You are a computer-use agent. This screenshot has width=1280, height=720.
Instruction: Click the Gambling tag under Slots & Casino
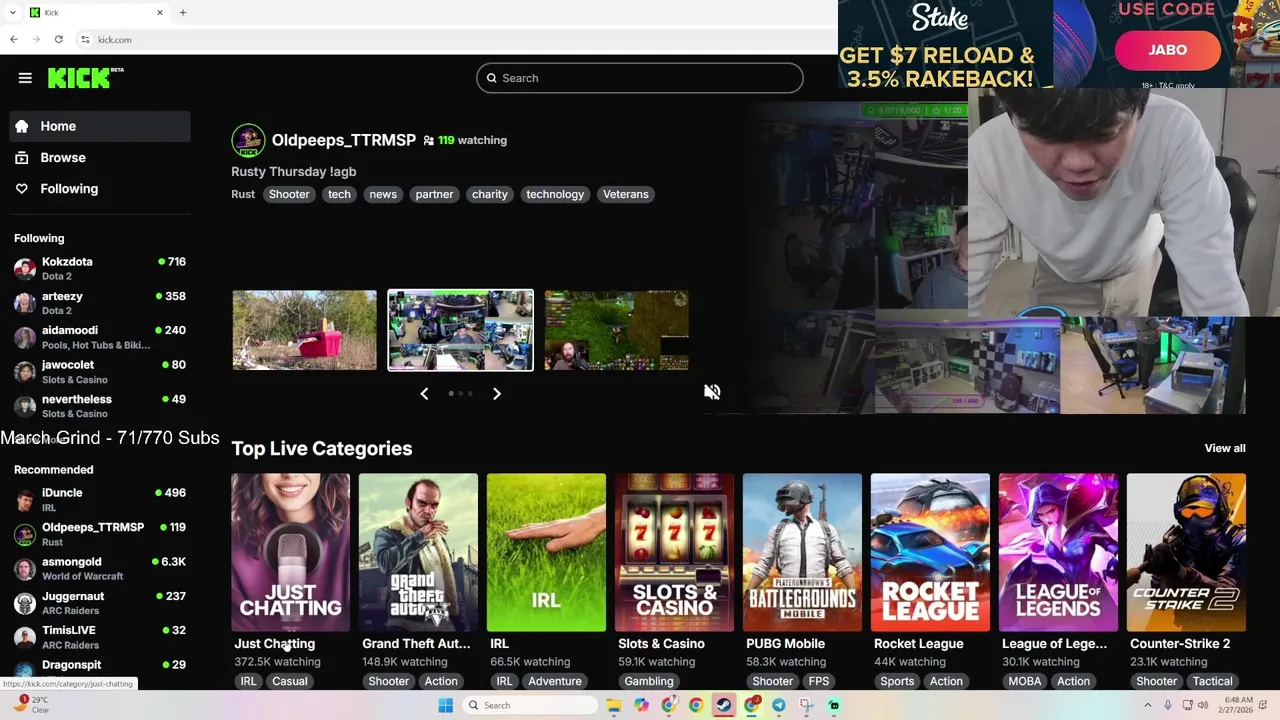(649, 681)
